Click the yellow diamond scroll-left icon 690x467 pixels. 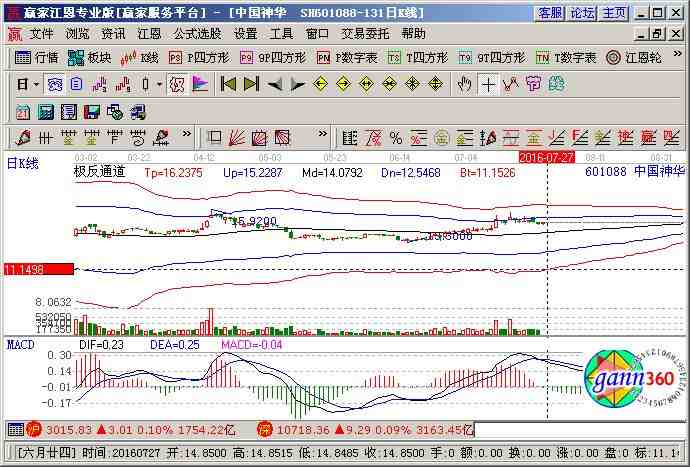tap(320, 84)
